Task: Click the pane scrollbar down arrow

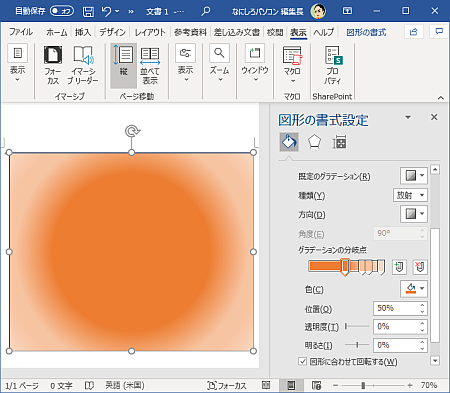Action: point(435,360)
